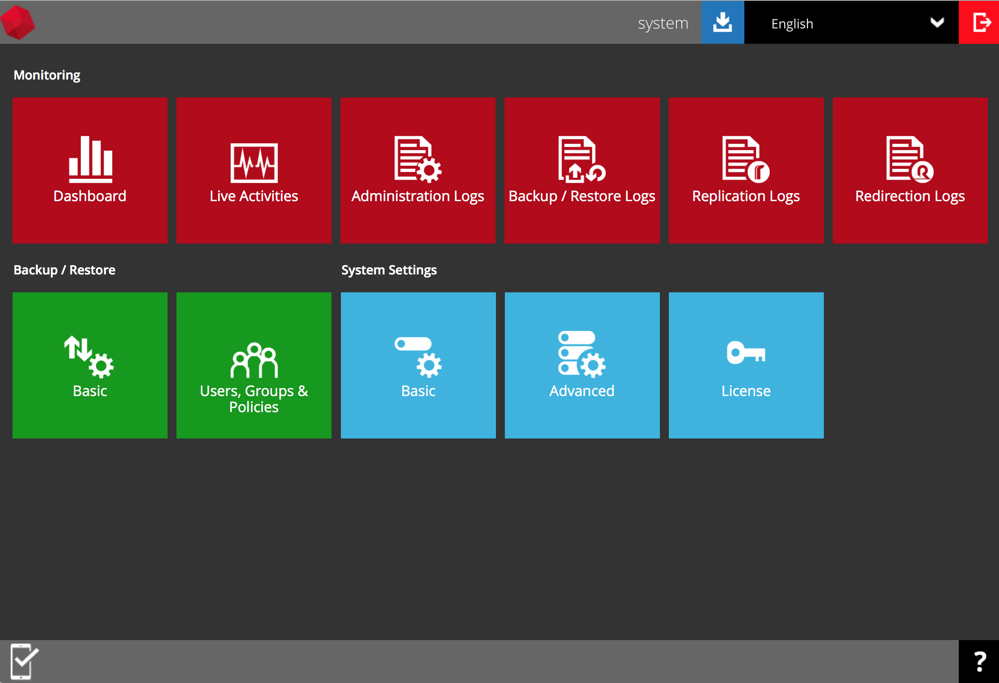Open the Replication Logs tile

(x=746, y=170)
